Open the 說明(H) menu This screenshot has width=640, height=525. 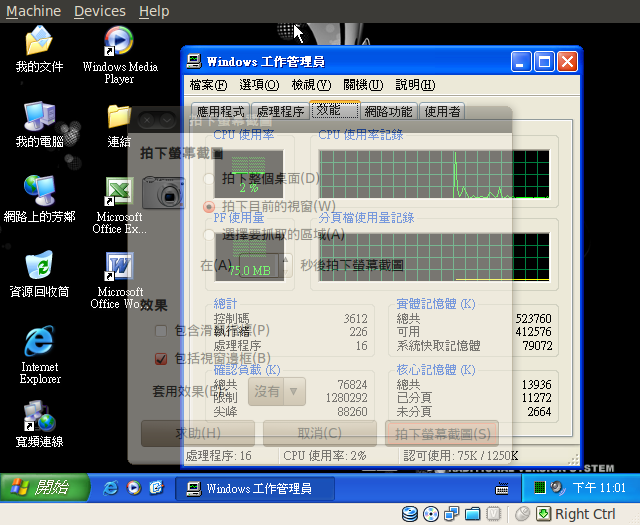click(415, 85)
